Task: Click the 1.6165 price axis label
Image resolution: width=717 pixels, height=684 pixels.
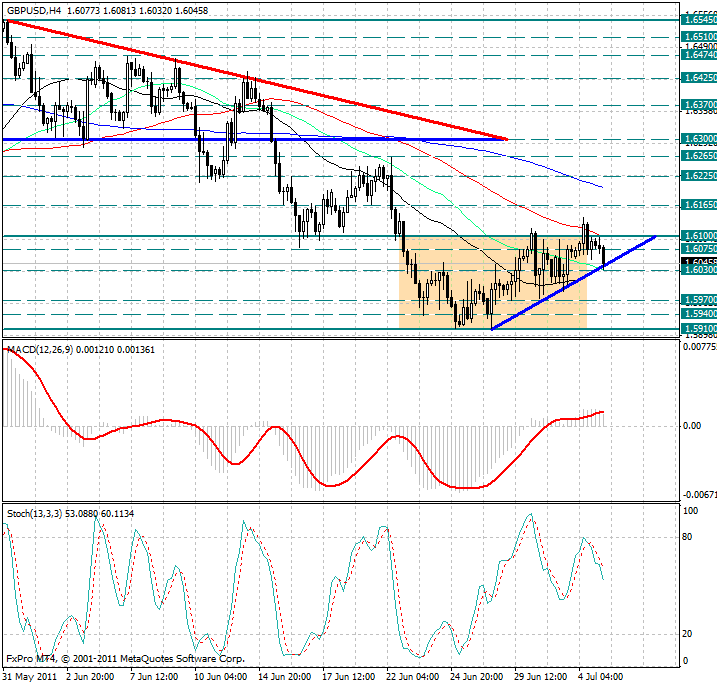Action: pos(698,204)
